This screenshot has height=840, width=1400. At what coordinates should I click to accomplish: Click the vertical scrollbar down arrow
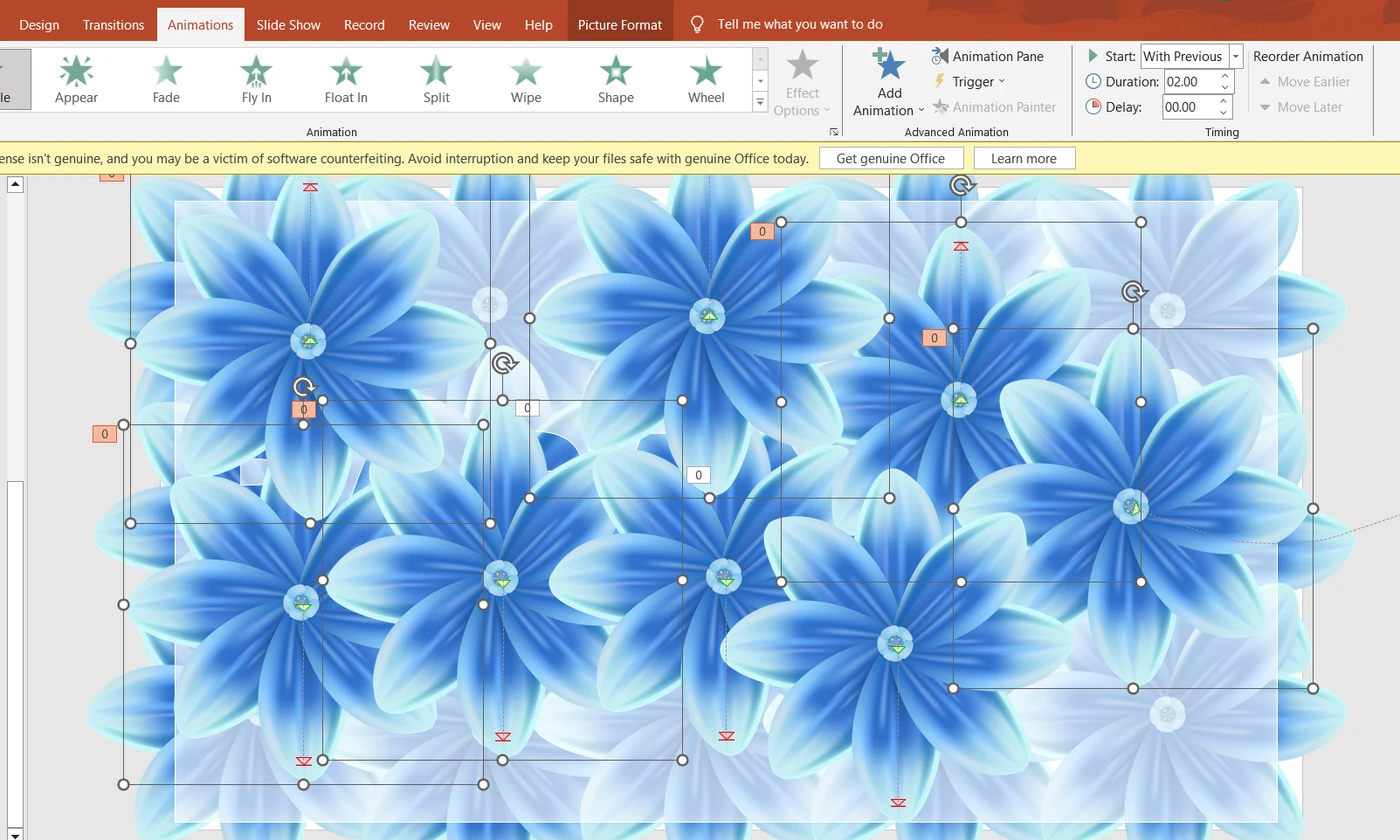click(x=15, y=834)
